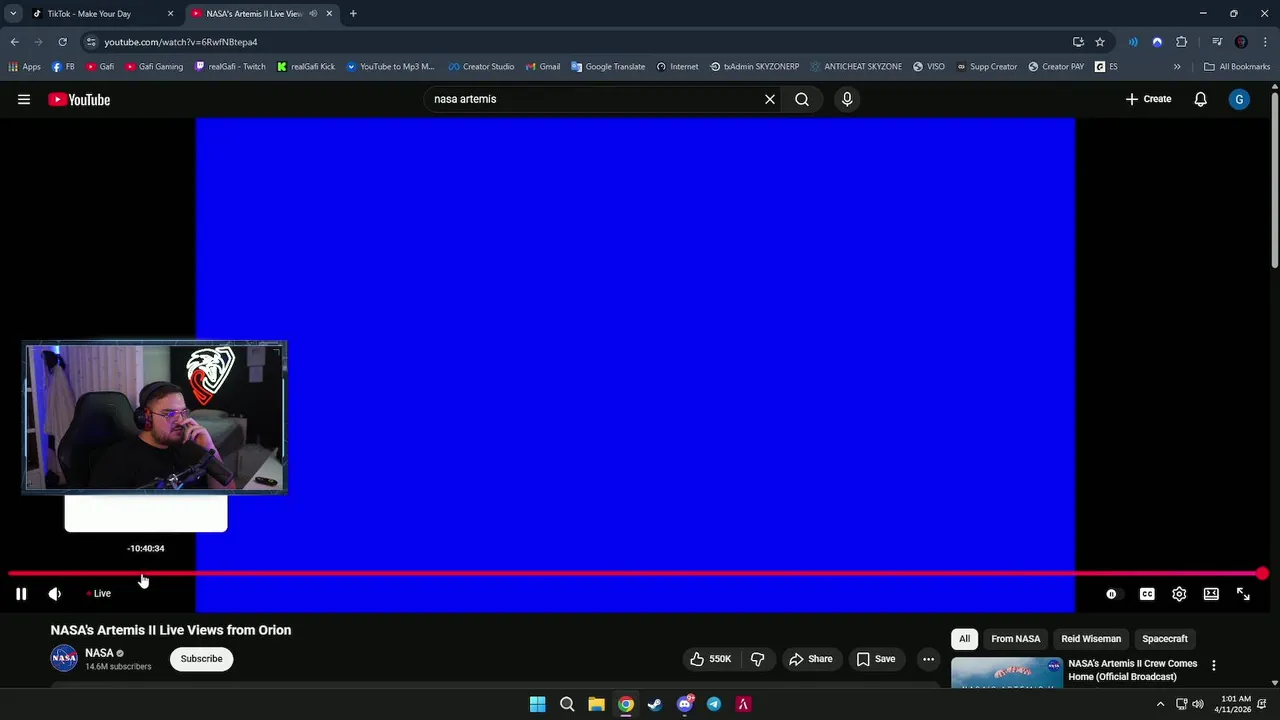Subscribe to the NASA channel
Viewport: 1280px width, 720px height.
tap(201, 659)
